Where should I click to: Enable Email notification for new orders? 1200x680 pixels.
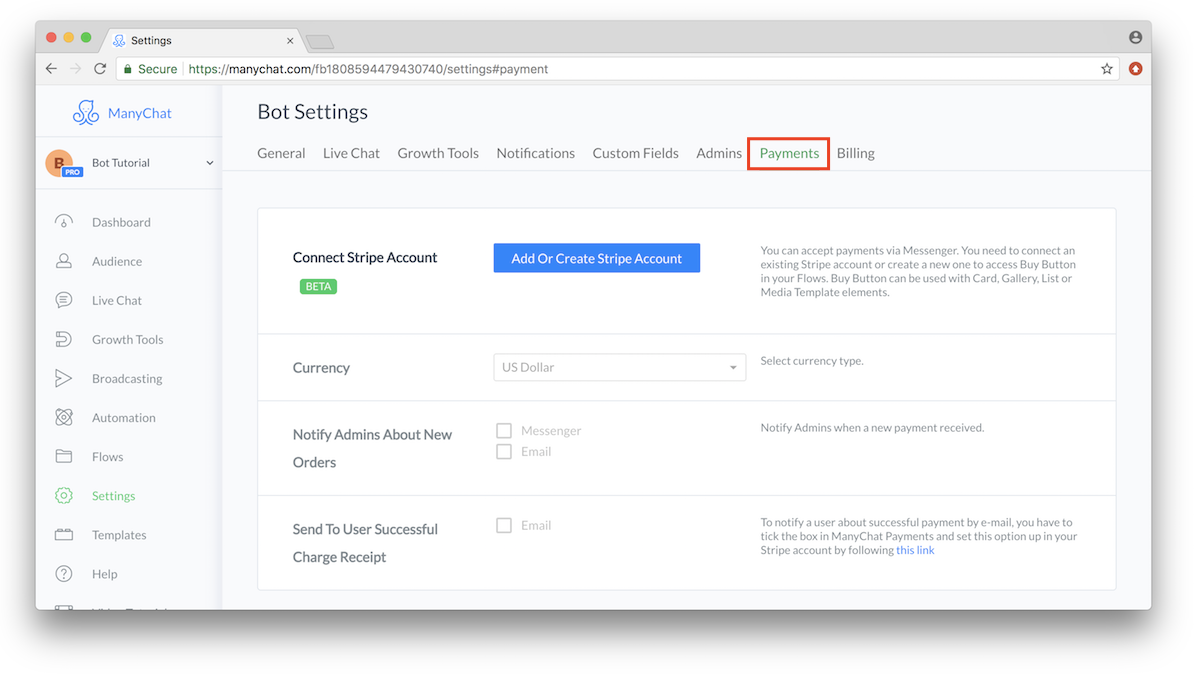504,451
